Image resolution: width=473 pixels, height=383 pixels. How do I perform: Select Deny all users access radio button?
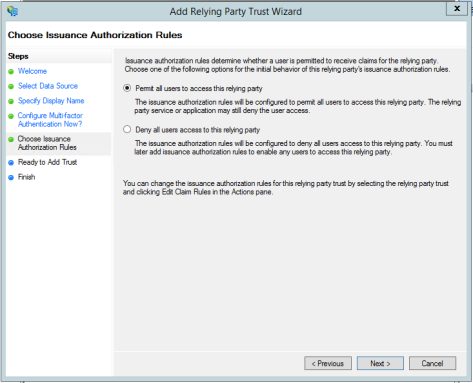click(x=127, y=129)
